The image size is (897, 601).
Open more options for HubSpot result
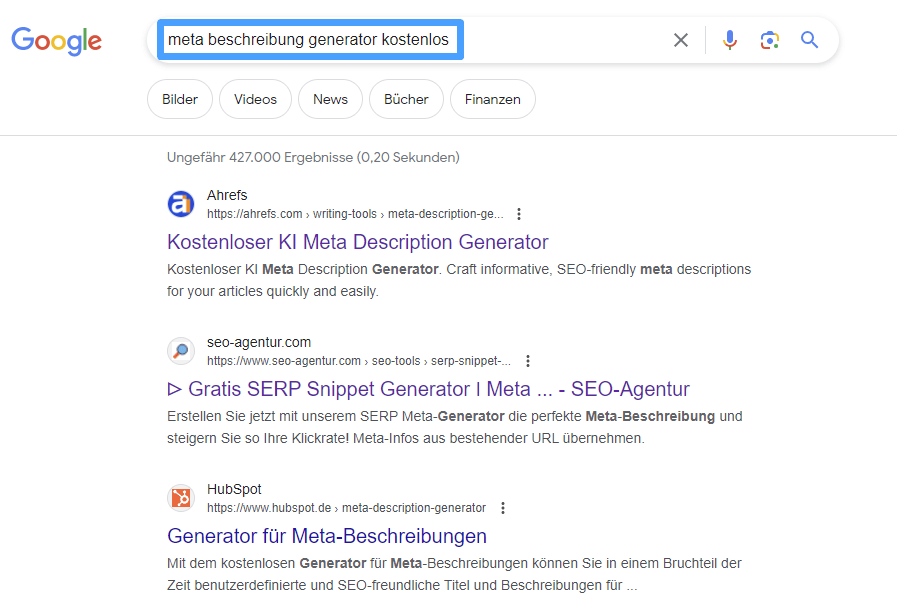coord(503,508)
